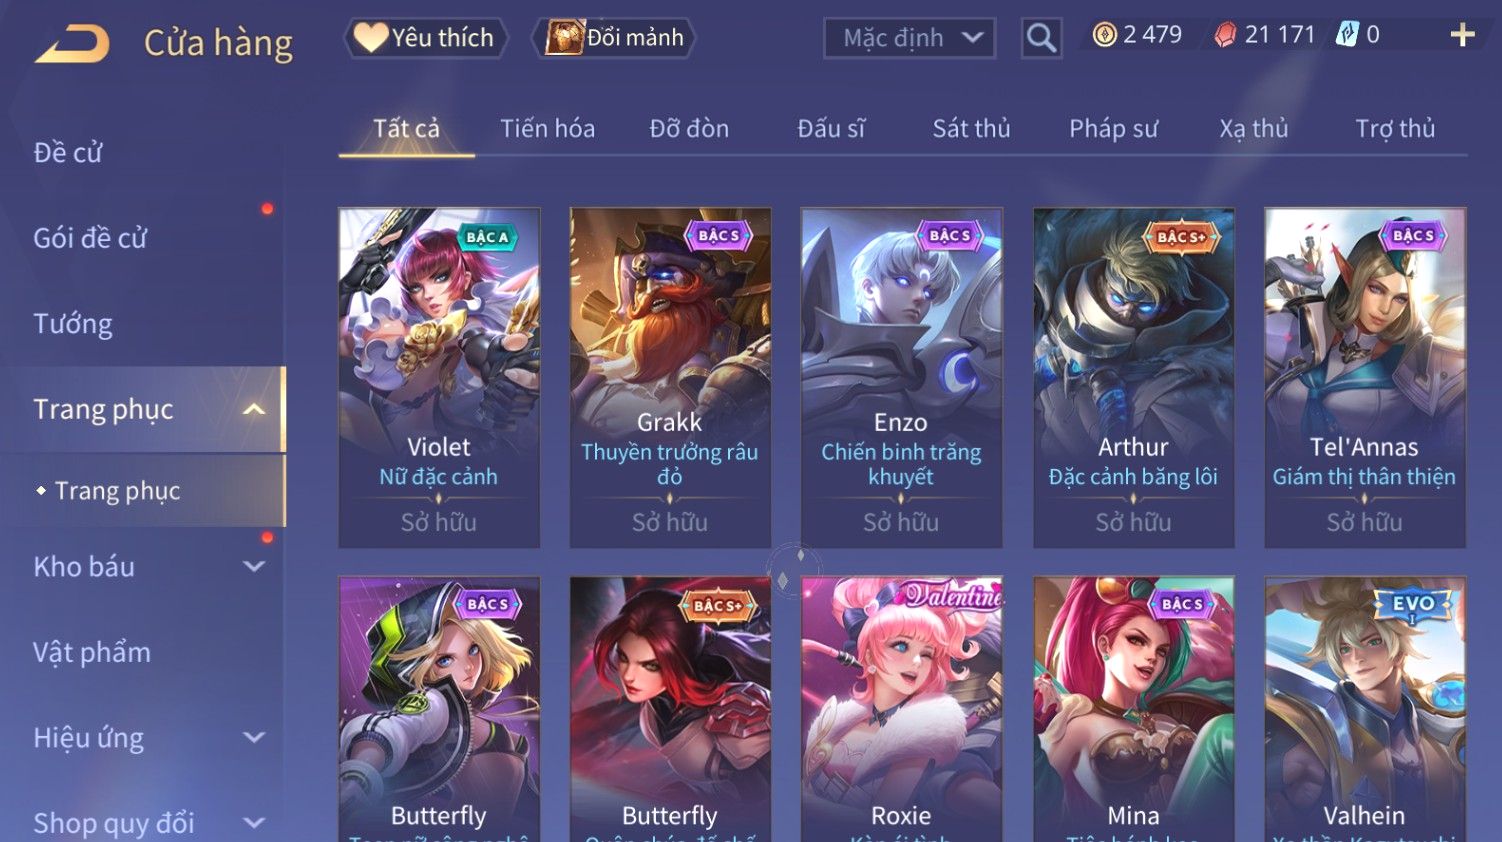The height and width of the screenshot is (842, 1502).
Task: Switch to the Tiến hóa tab
Action: pyautogui.click(x=547, y=129)
